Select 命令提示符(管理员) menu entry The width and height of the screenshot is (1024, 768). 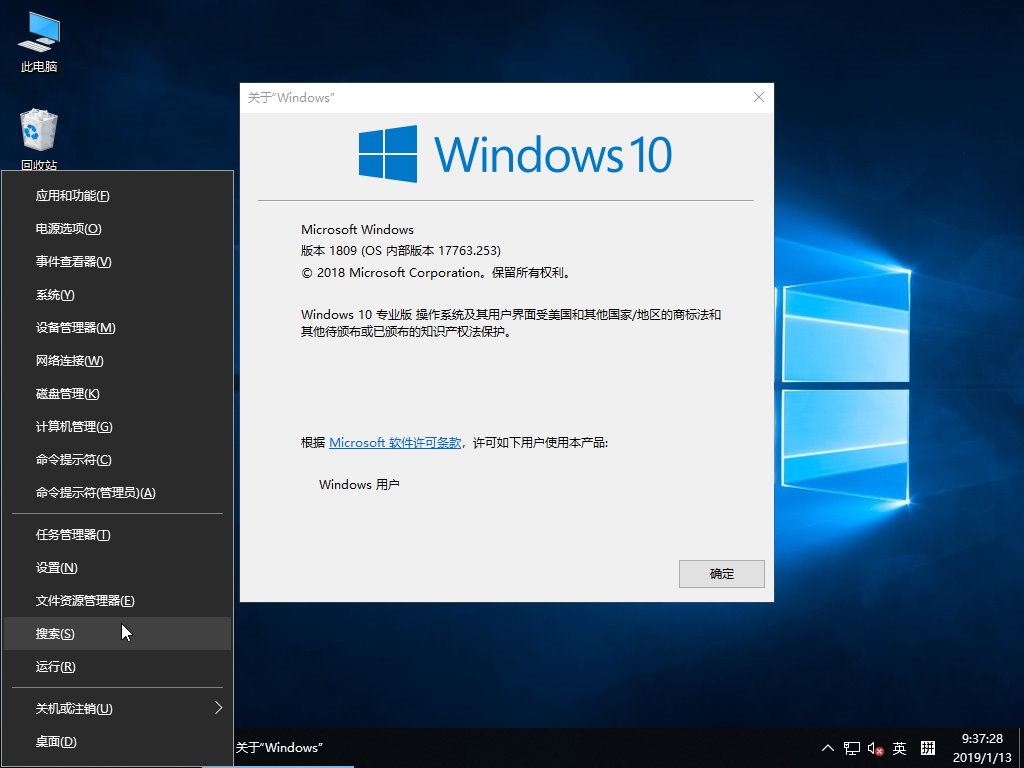(95, 492)
